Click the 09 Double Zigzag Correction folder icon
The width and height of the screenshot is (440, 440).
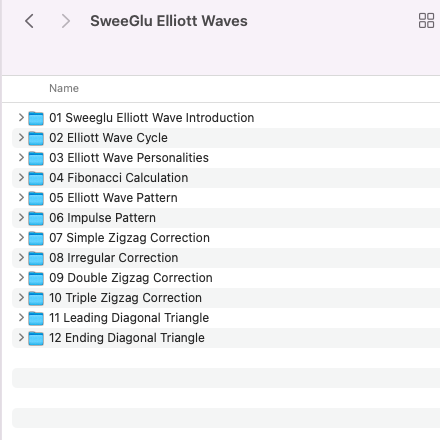(36, 278)
